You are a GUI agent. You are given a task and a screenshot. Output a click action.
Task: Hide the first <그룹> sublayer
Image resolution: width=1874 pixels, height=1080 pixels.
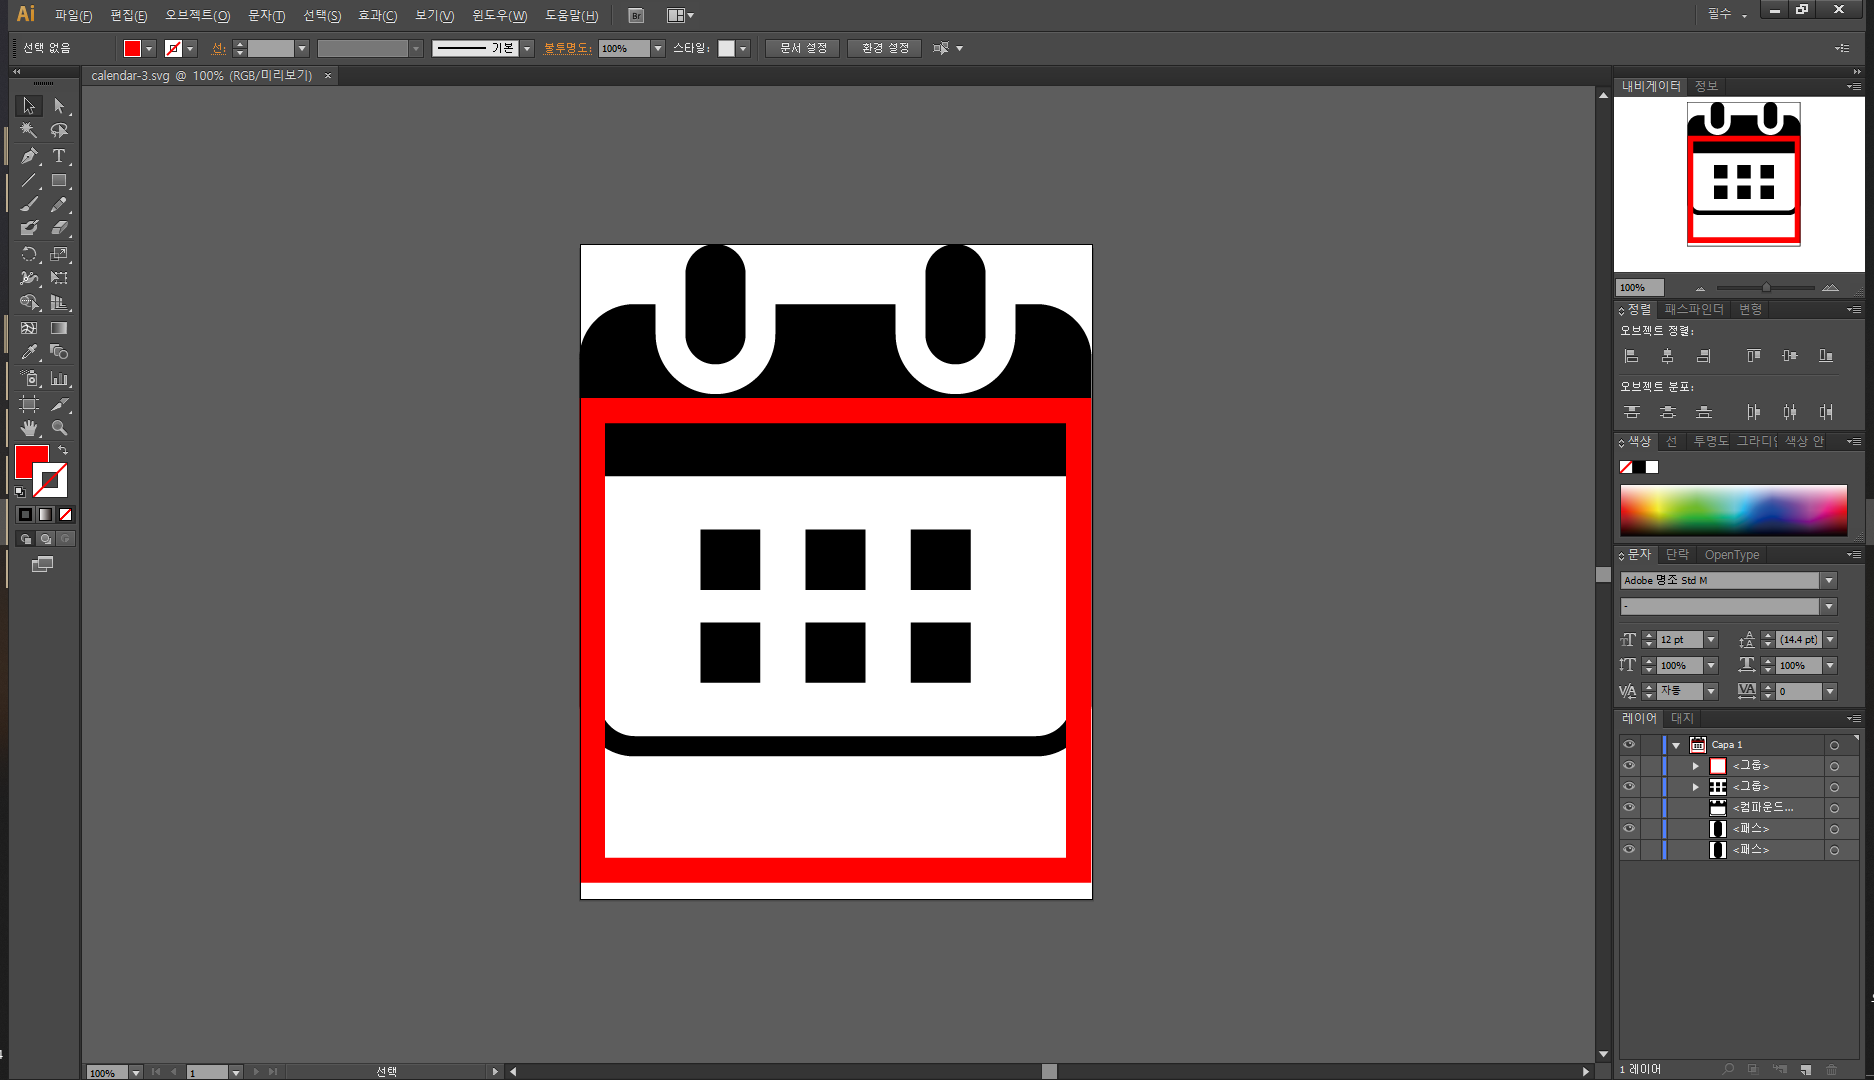1629,766
